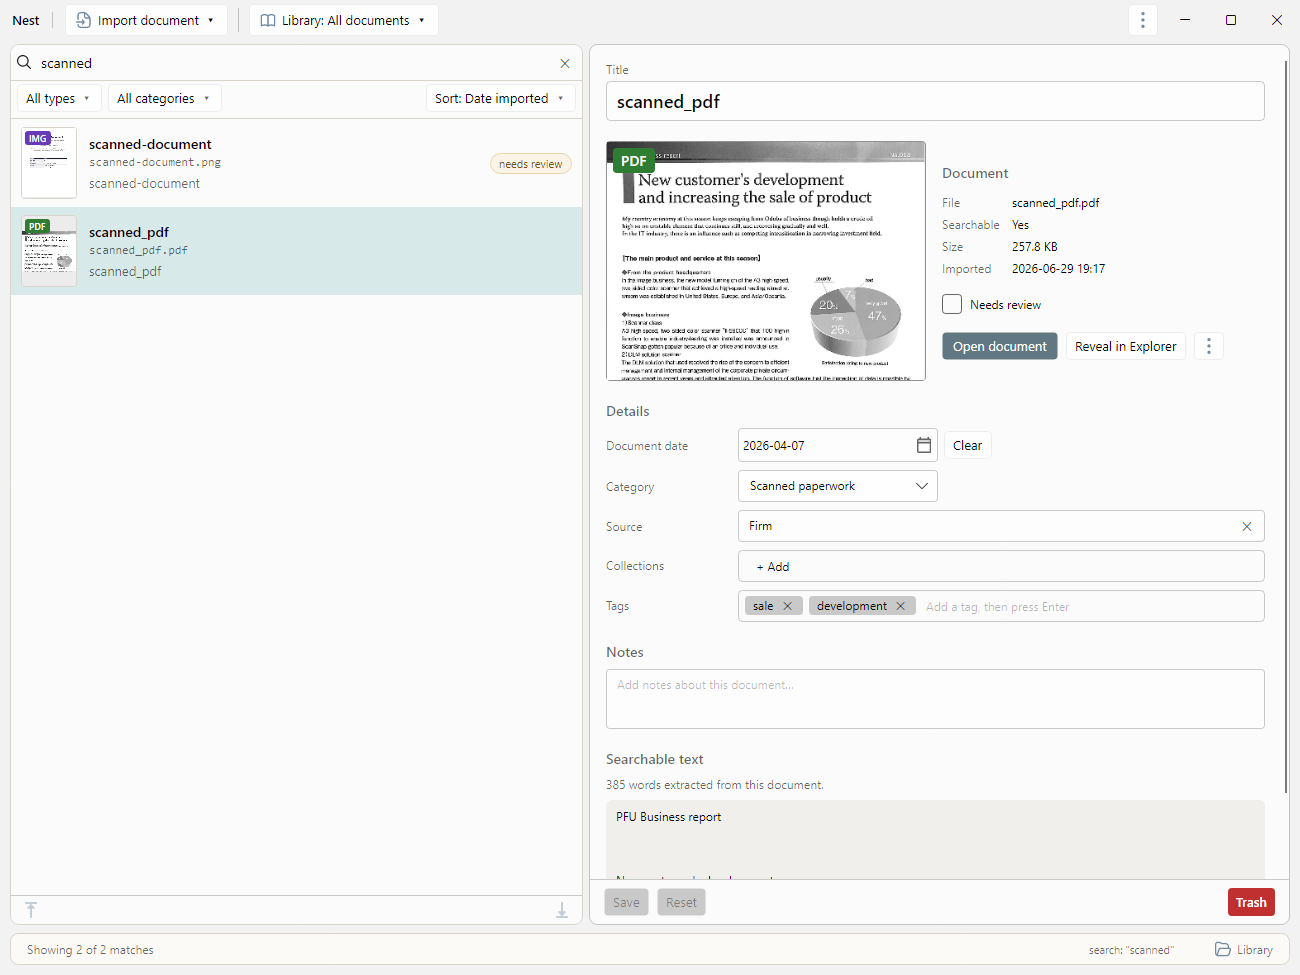Click the search magnifier icon
This screenshot has width=1300, height=975.
click(24, 62)
